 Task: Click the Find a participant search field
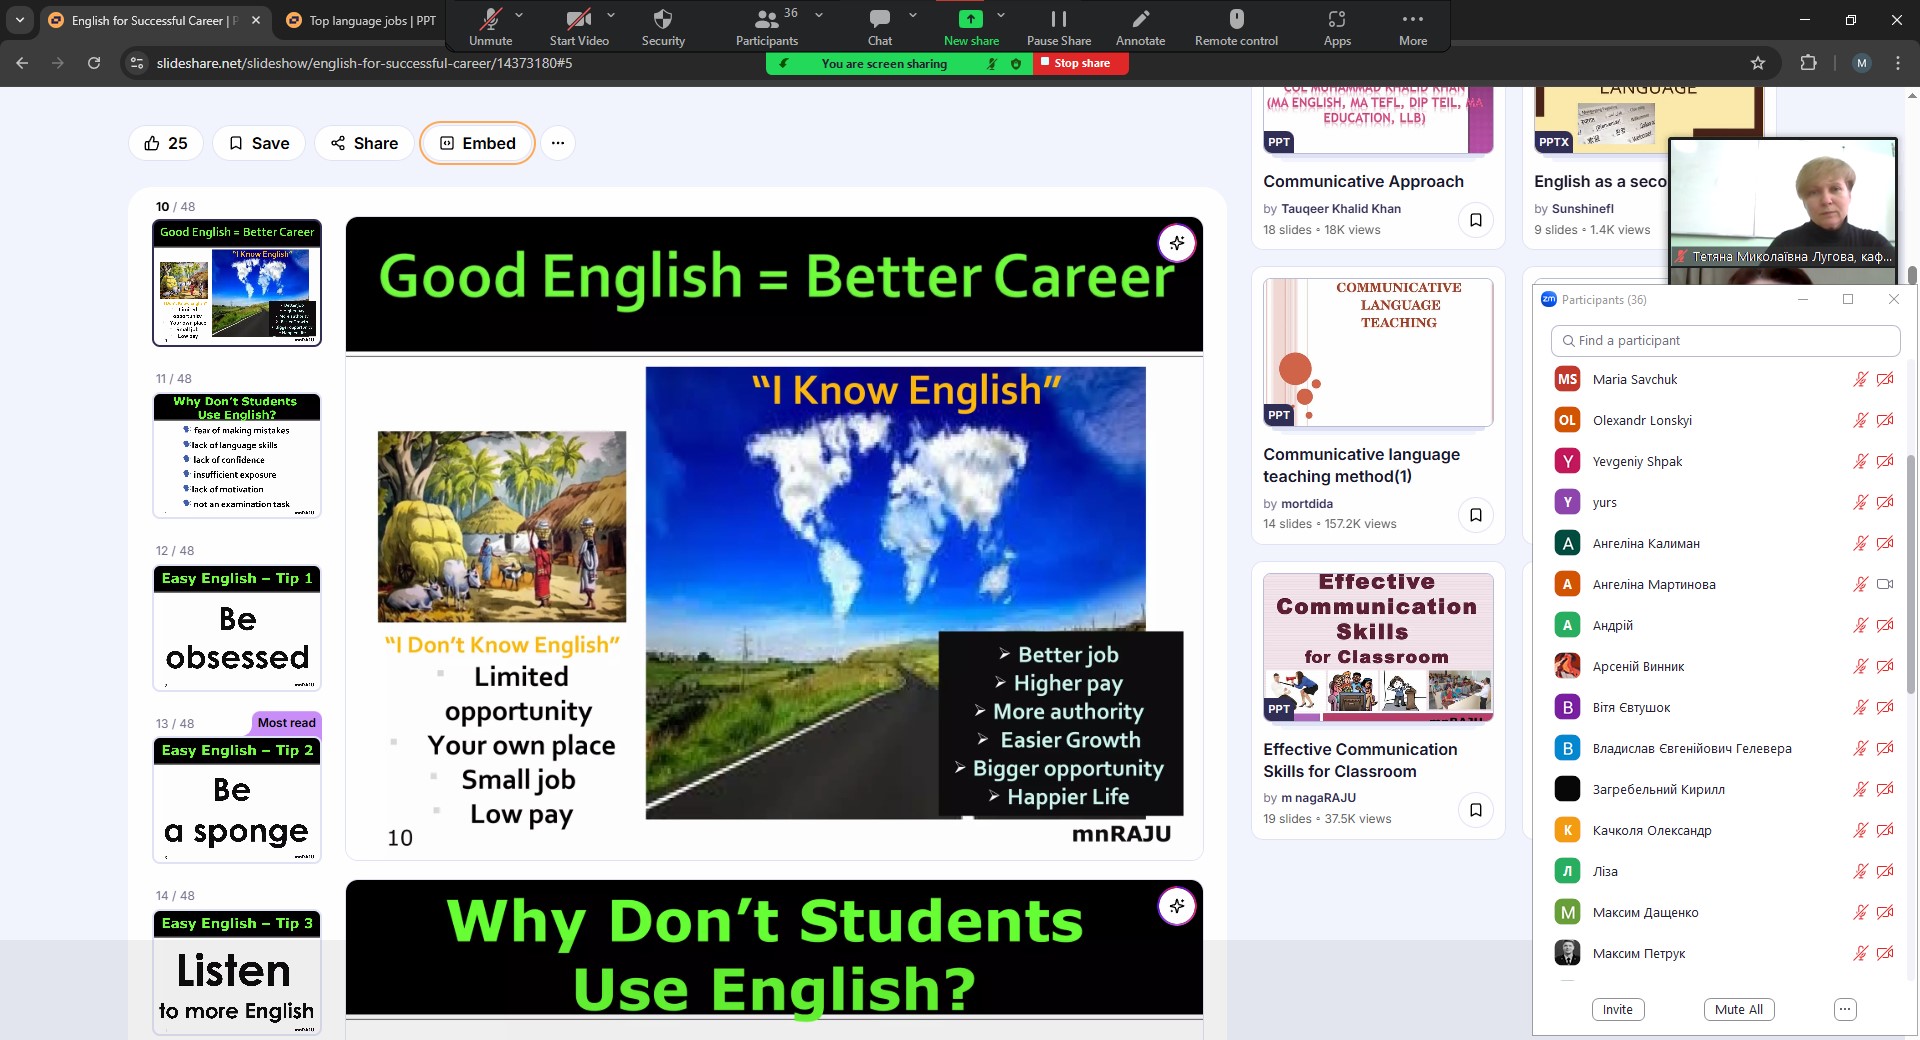pos(1725,341)
